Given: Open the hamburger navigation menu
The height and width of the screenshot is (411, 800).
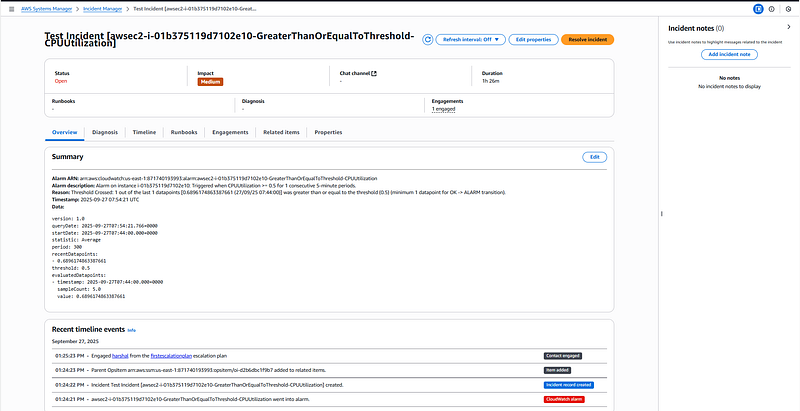Looking at the screenshot, I should tap(12, 9).
